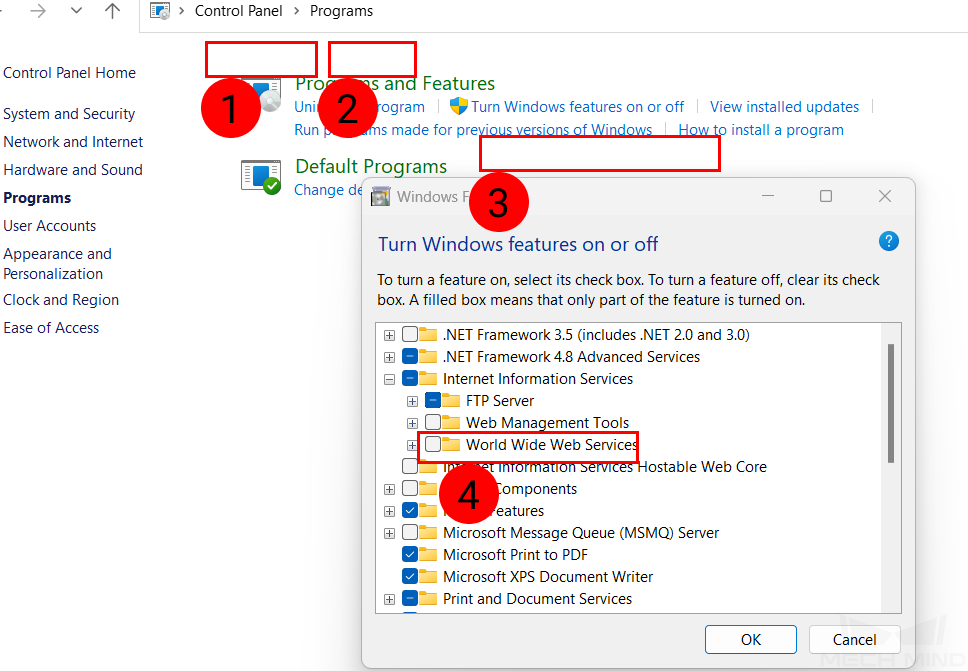Uncheck Microsoft XPS Document Writer

click(410, 577)
